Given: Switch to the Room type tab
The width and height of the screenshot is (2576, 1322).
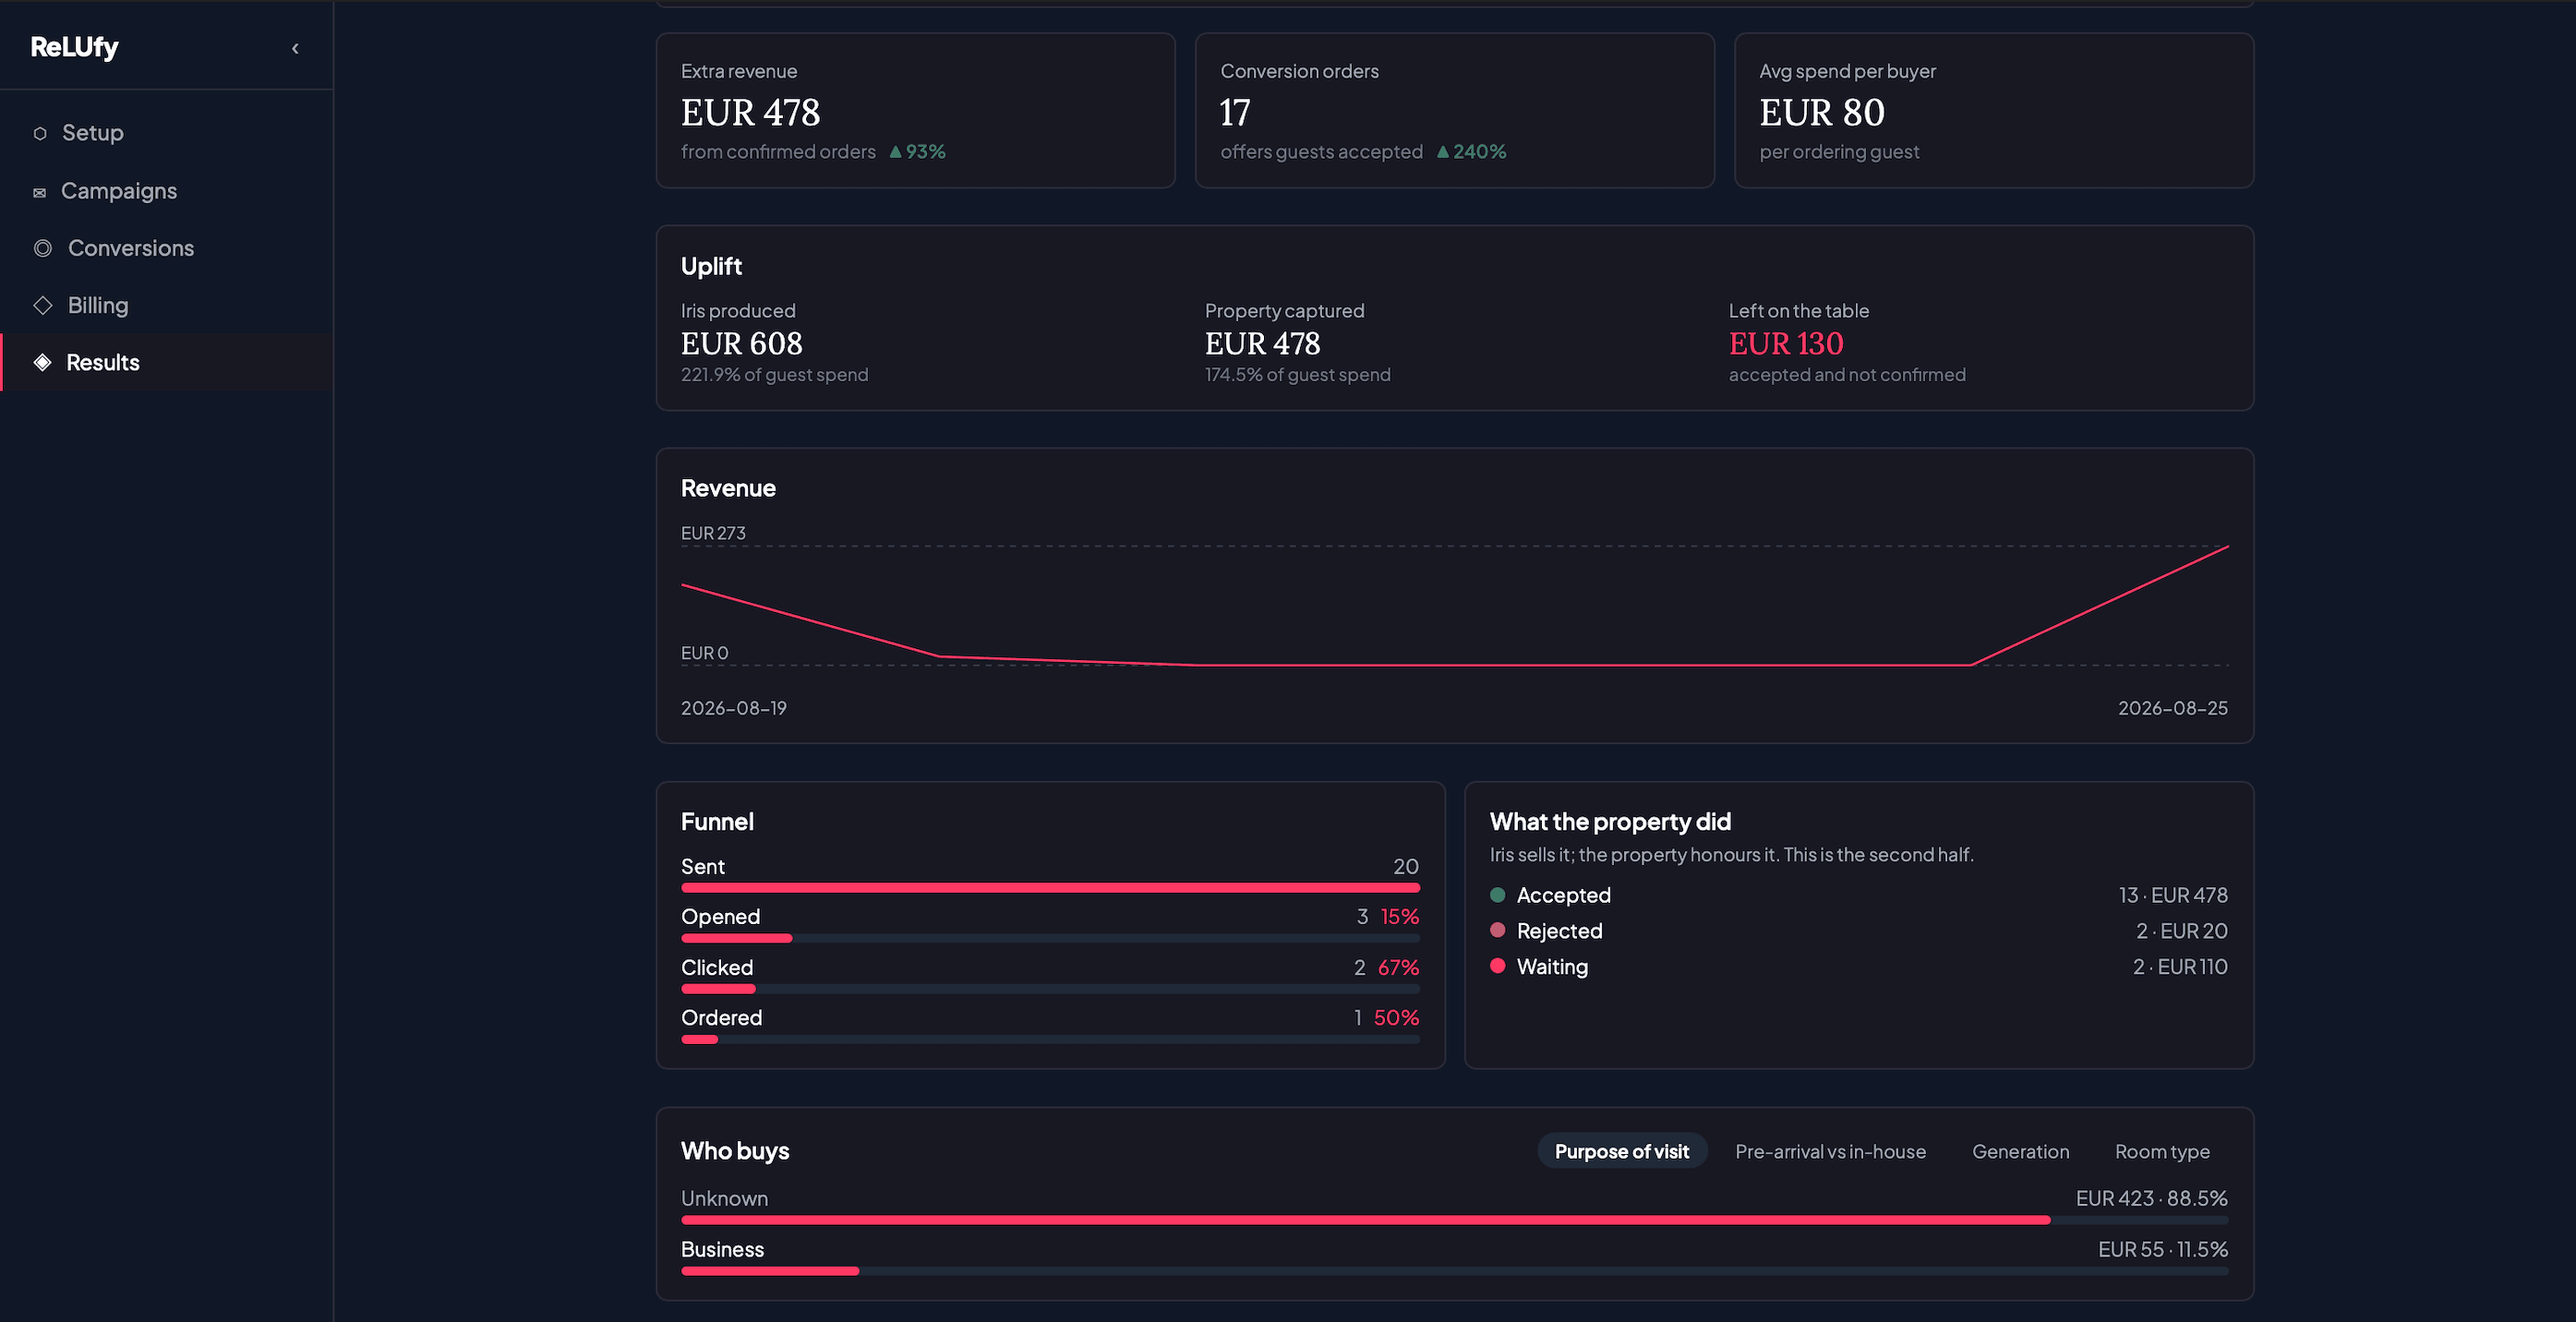Looking at the screenshot, I should 2162,1151.
